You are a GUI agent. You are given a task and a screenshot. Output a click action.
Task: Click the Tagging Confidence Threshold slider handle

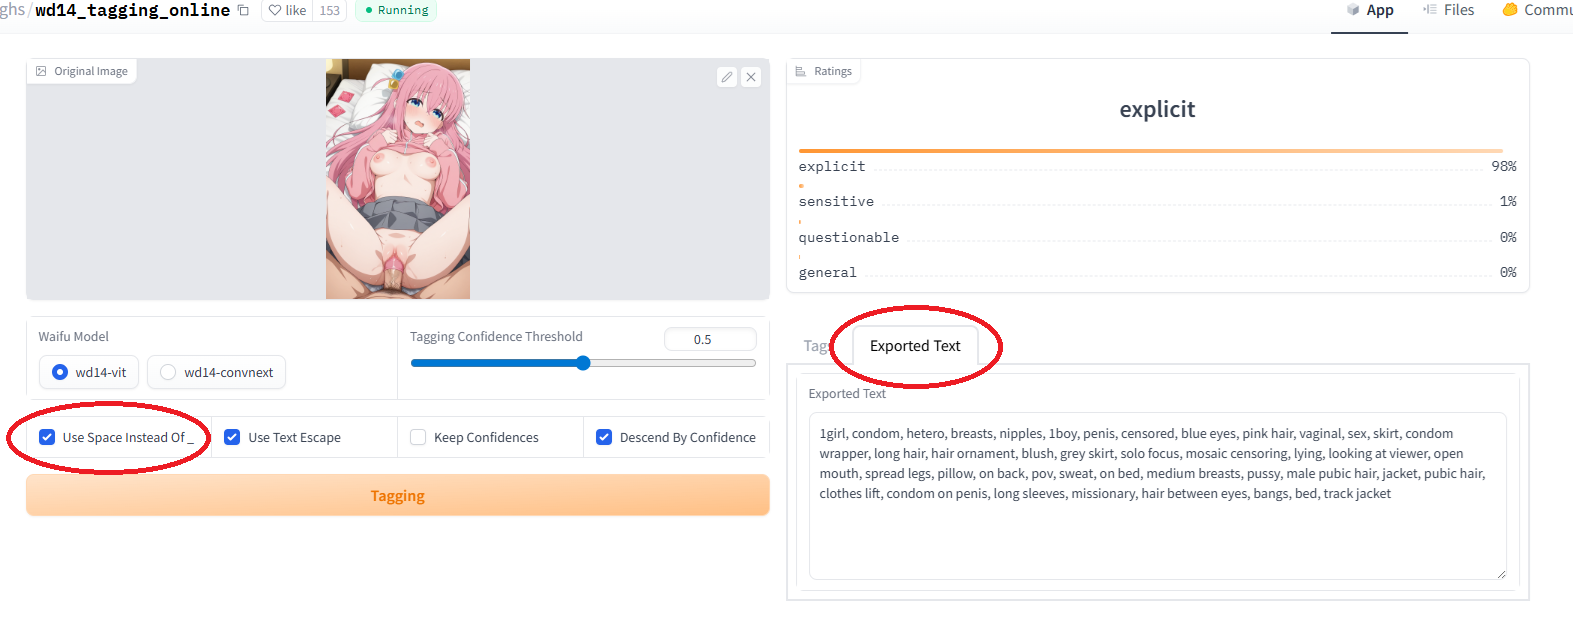(583, 363)
